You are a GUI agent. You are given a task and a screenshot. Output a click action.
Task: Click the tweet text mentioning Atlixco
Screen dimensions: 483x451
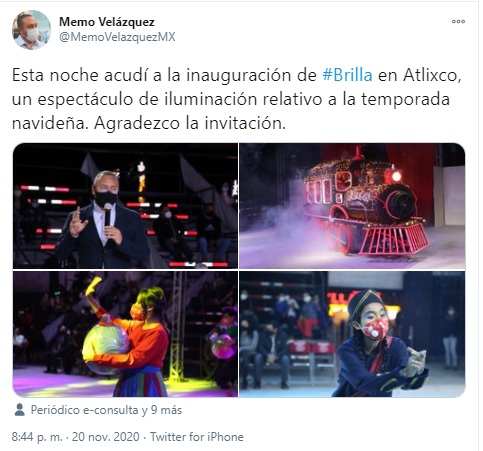pyautogui.click(x=237, y=99)
